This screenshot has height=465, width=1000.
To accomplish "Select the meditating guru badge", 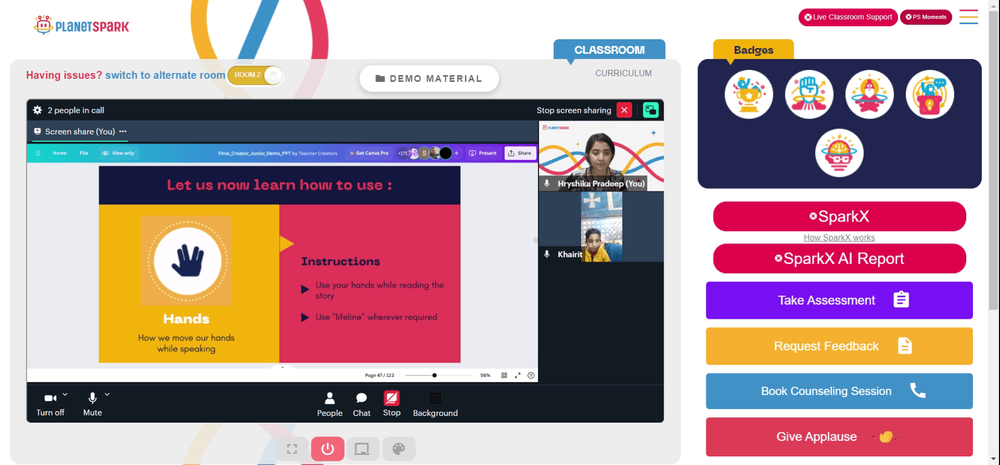I will (869, 94).
